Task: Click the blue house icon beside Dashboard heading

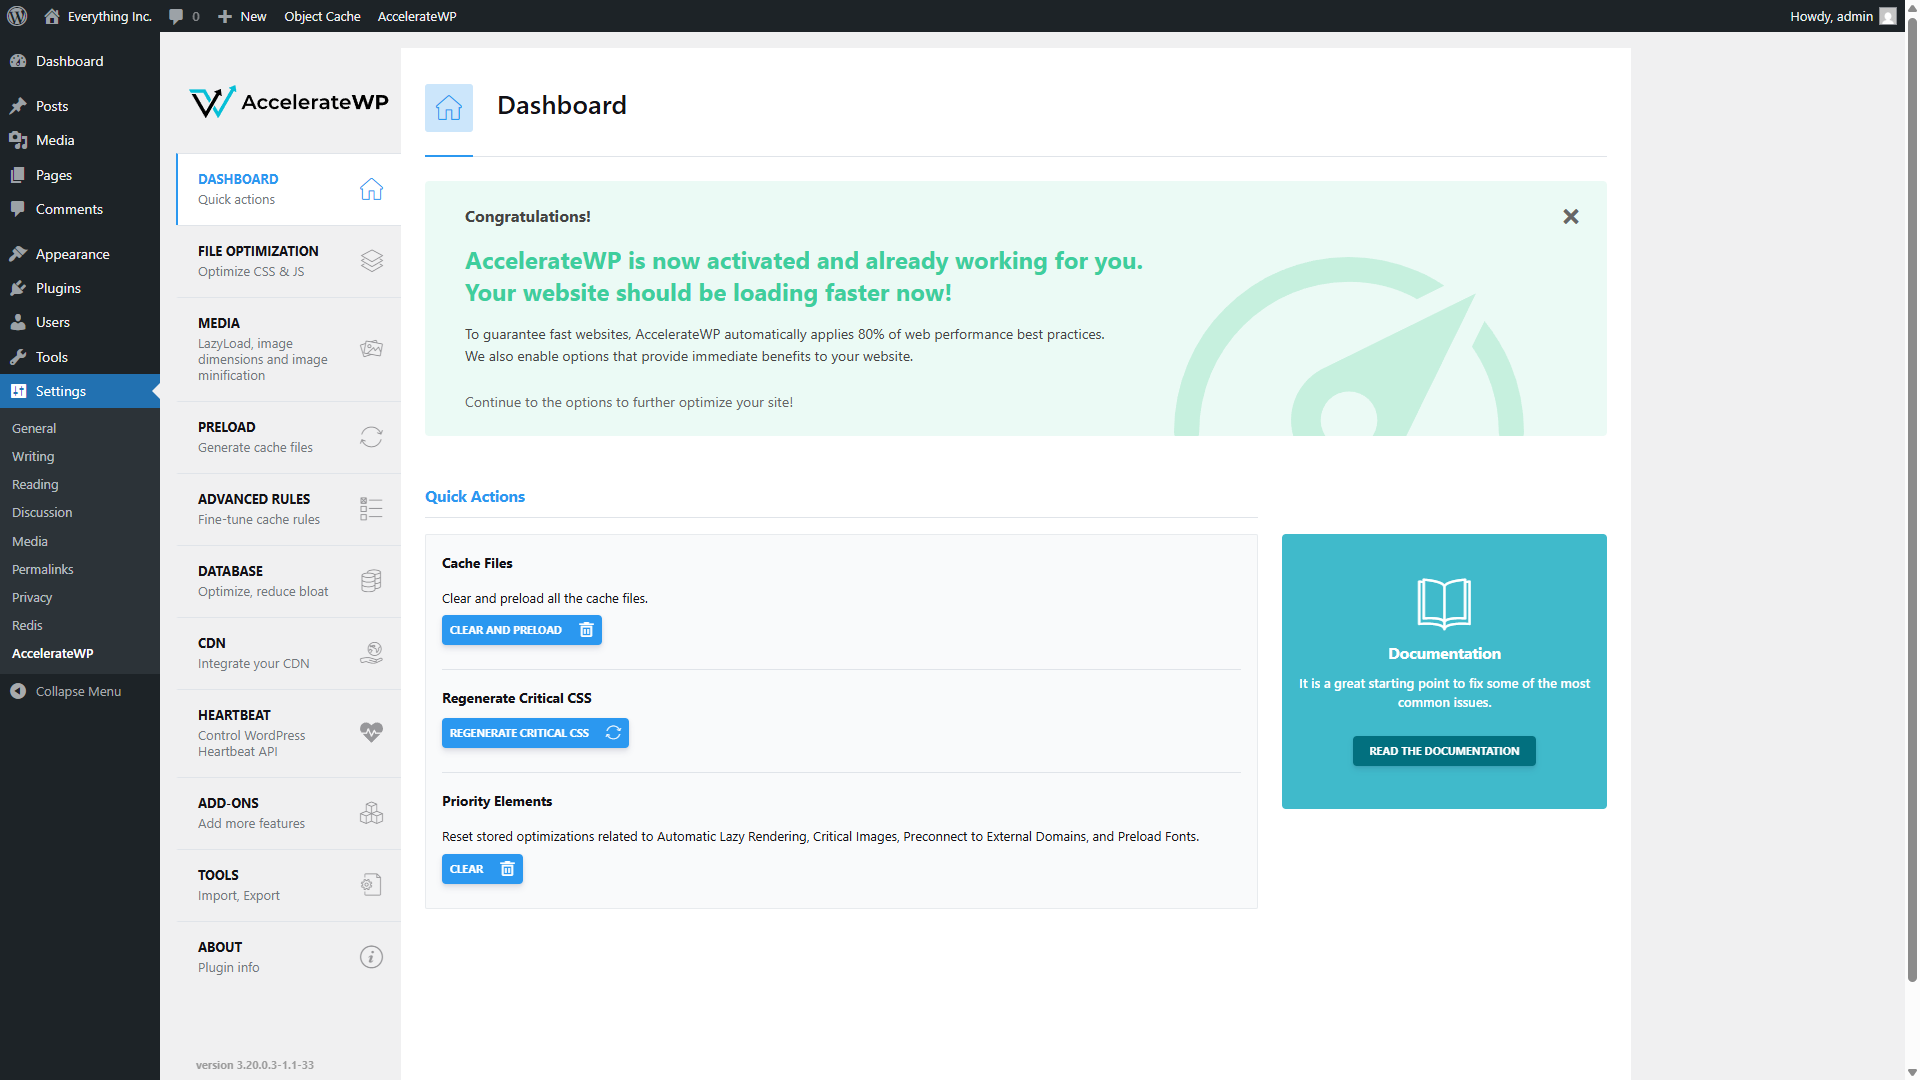Action: 449,108
